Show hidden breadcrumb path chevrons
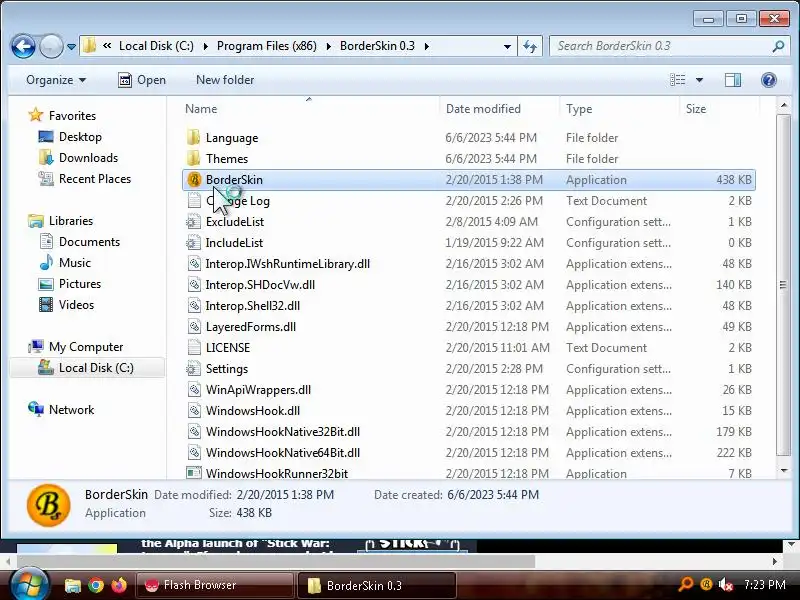Viewport: 800px width, 600px height. [107, 46]
